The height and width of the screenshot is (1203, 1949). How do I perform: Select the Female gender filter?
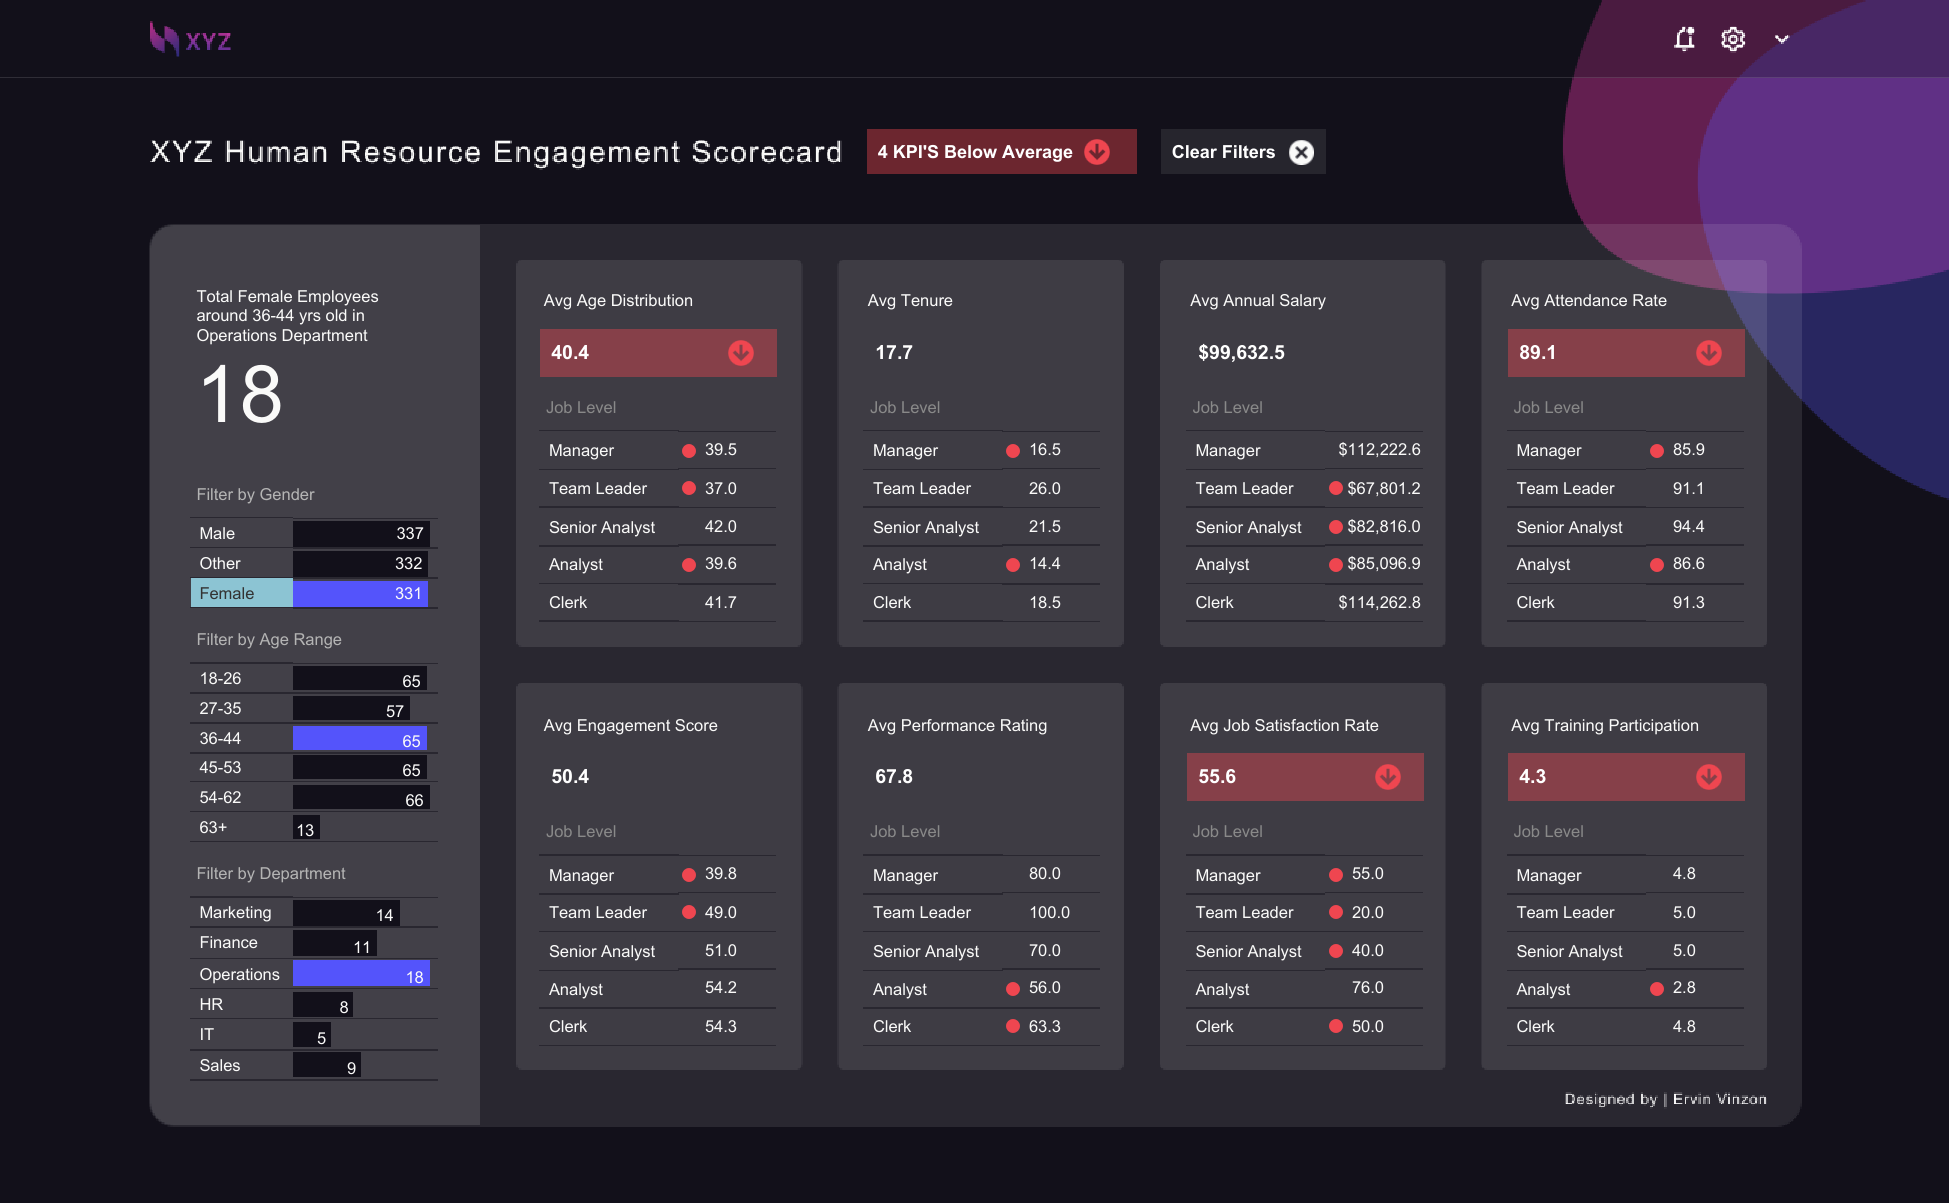[240, 592]
